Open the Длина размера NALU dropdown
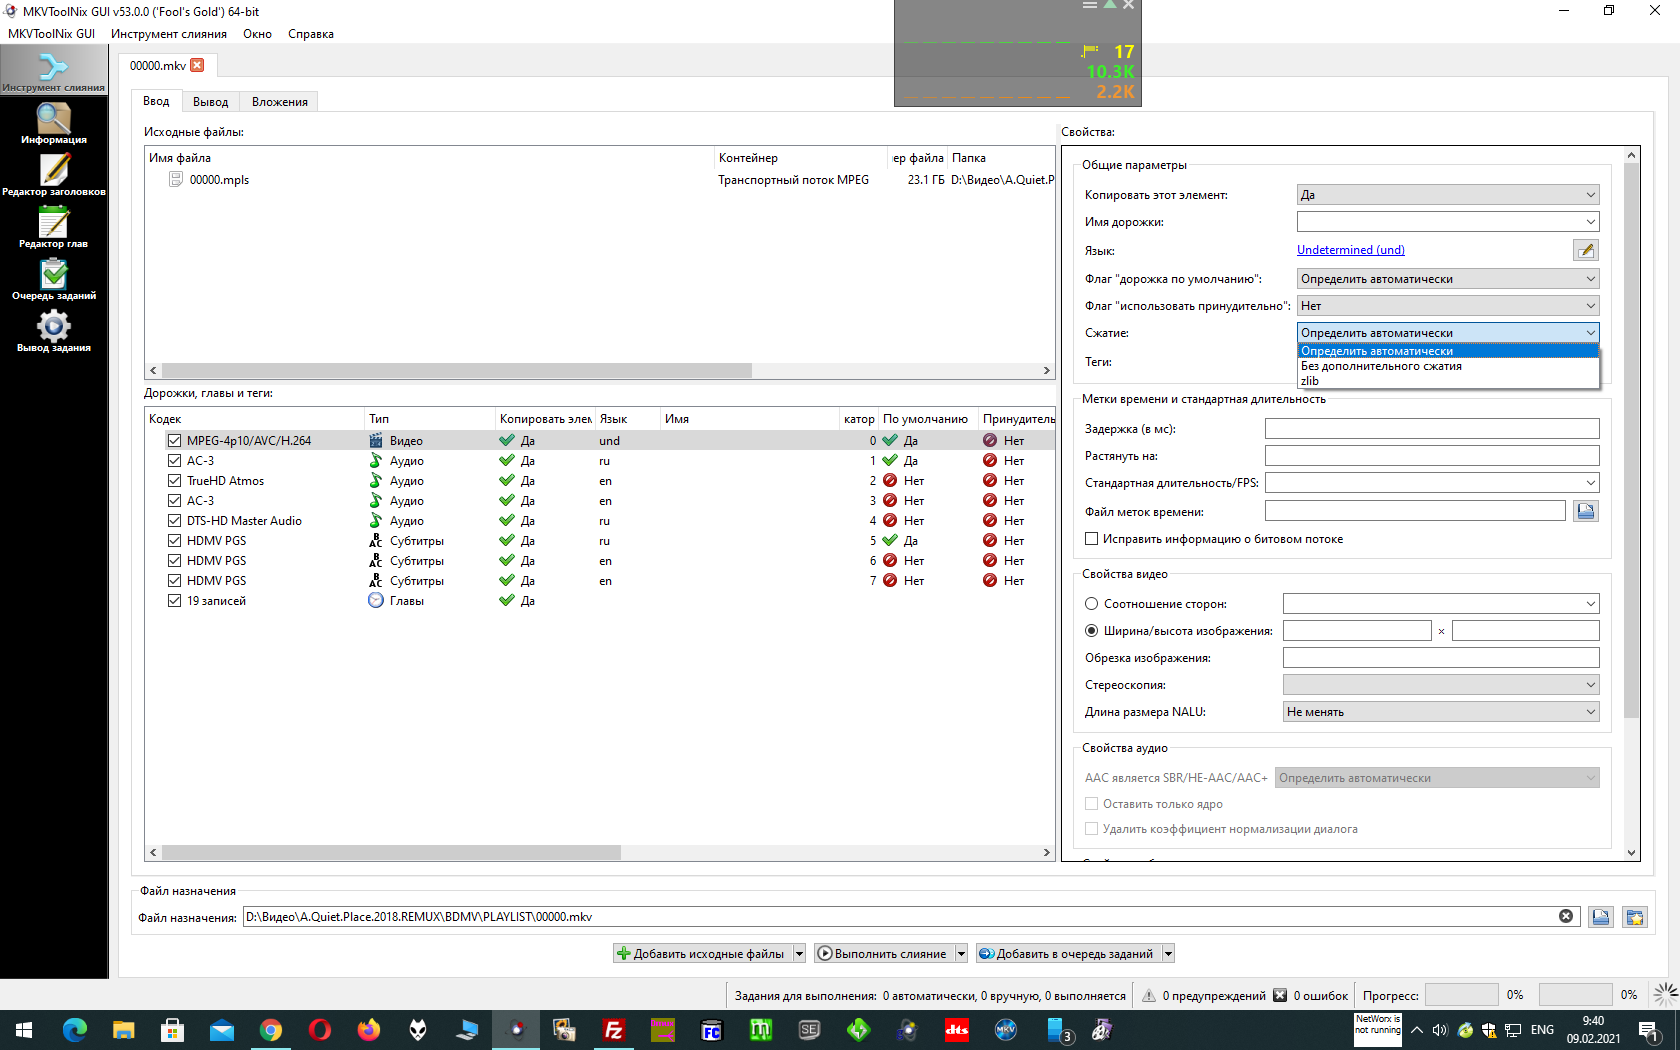Image resolution: width=1680 pixels, height=1050 pixels. [1441, 712]
